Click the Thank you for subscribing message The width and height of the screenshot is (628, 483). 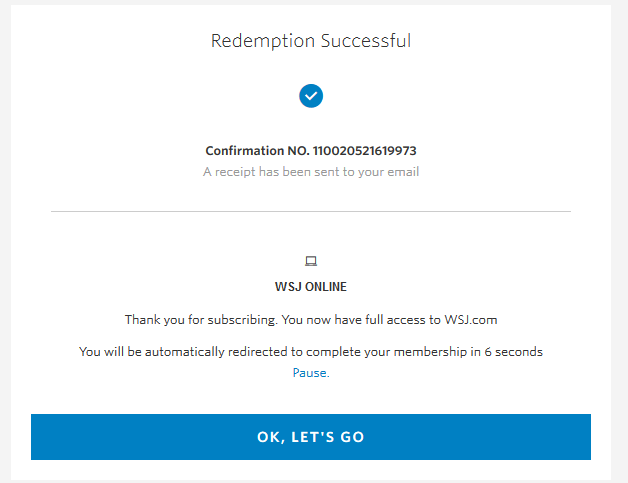pos(311,320)
